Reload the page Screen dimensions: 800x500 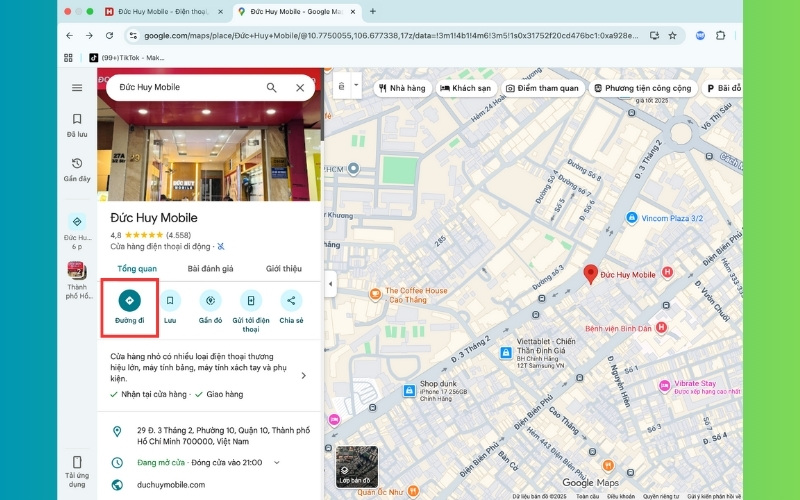(109, 35)
